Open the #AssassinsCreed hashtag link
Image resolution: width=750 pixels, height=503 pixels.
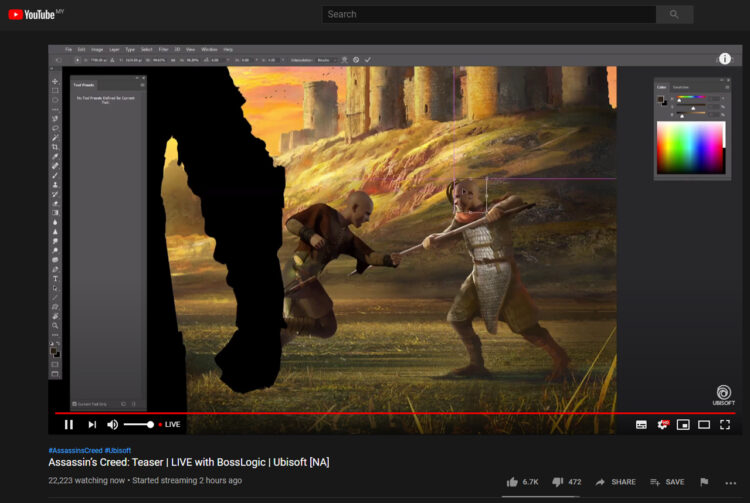[x=76, y=450]
